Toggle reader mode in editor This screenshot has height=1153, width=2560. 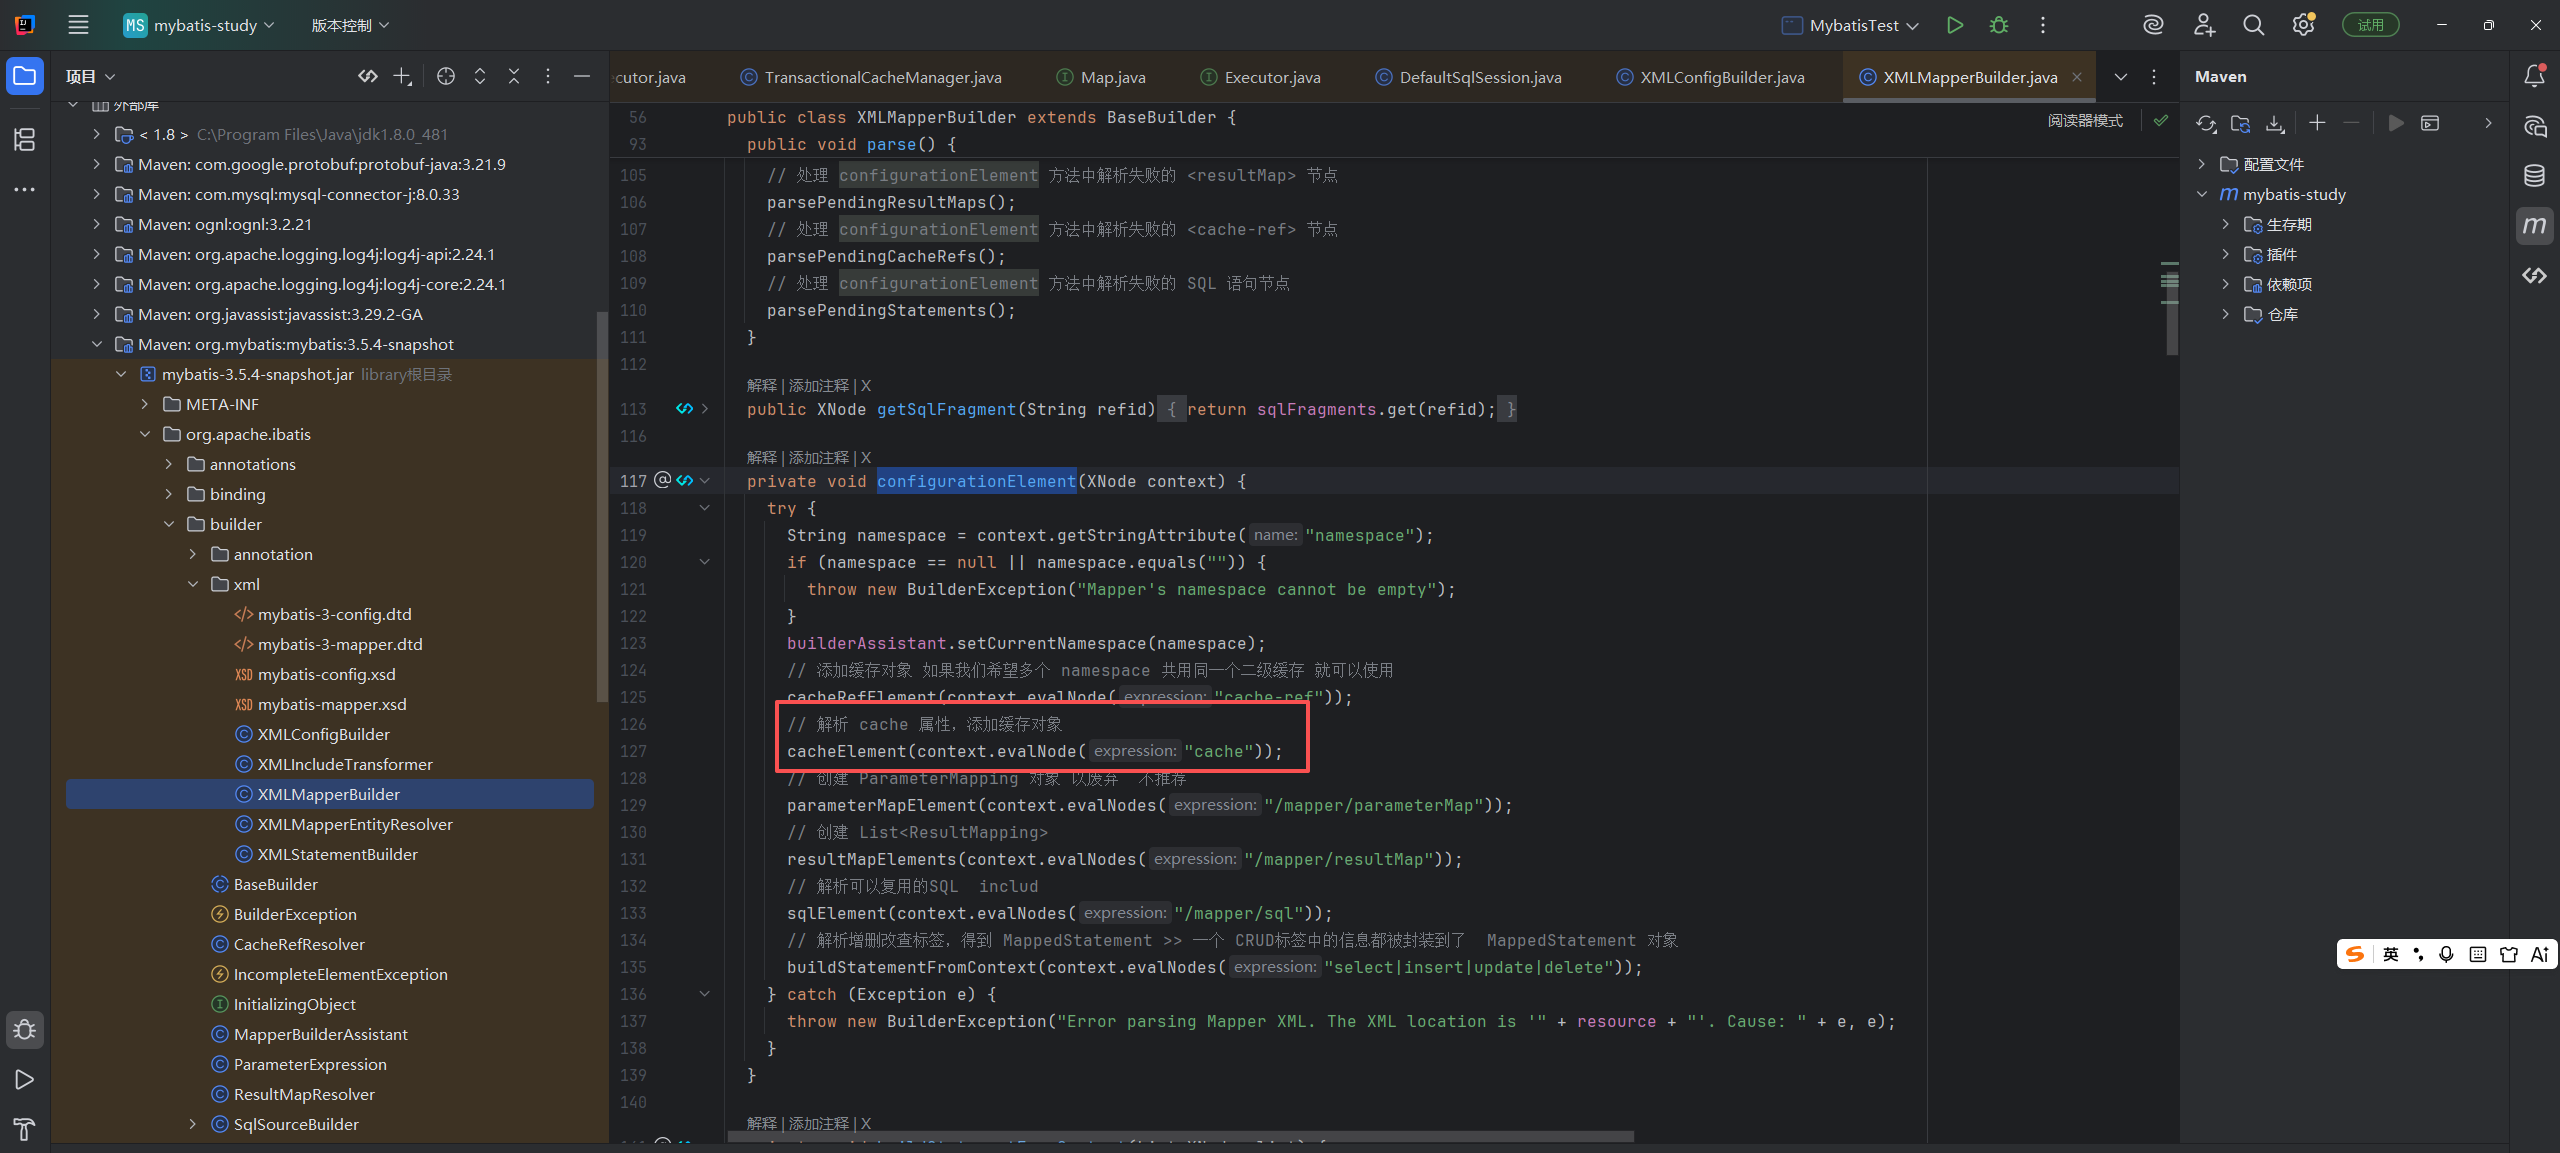coord(2085,120)
